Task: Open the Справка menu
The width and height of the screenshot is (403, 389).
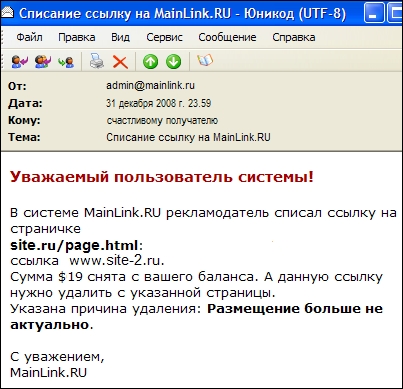Action: (294, 37)
